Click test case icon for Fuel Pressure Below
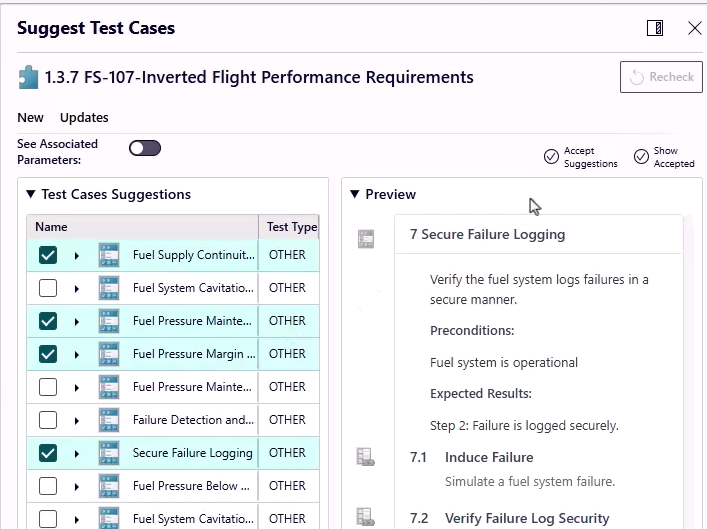Screen dimensions: 707x529 pos(109,486)
